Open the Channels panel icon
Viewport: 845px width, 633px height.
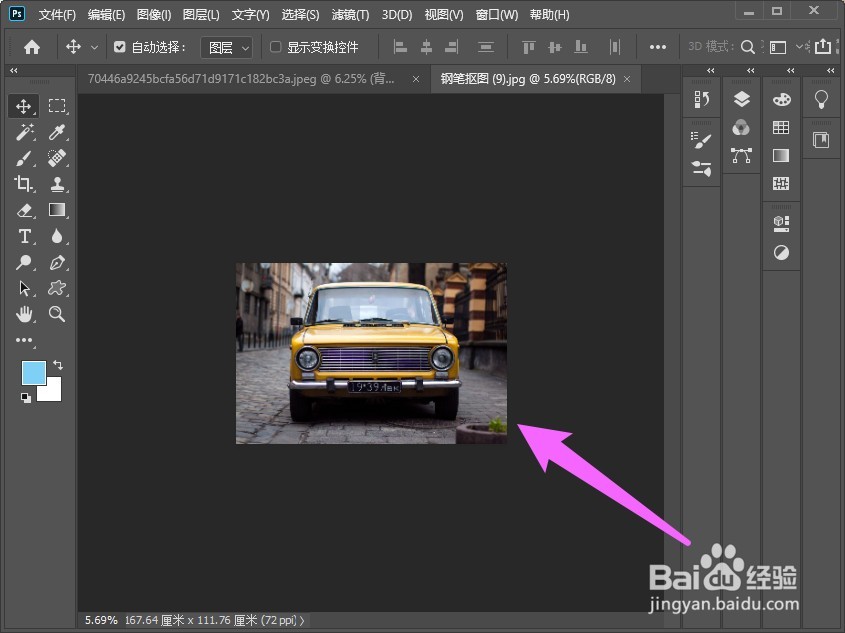coord(741,128)
